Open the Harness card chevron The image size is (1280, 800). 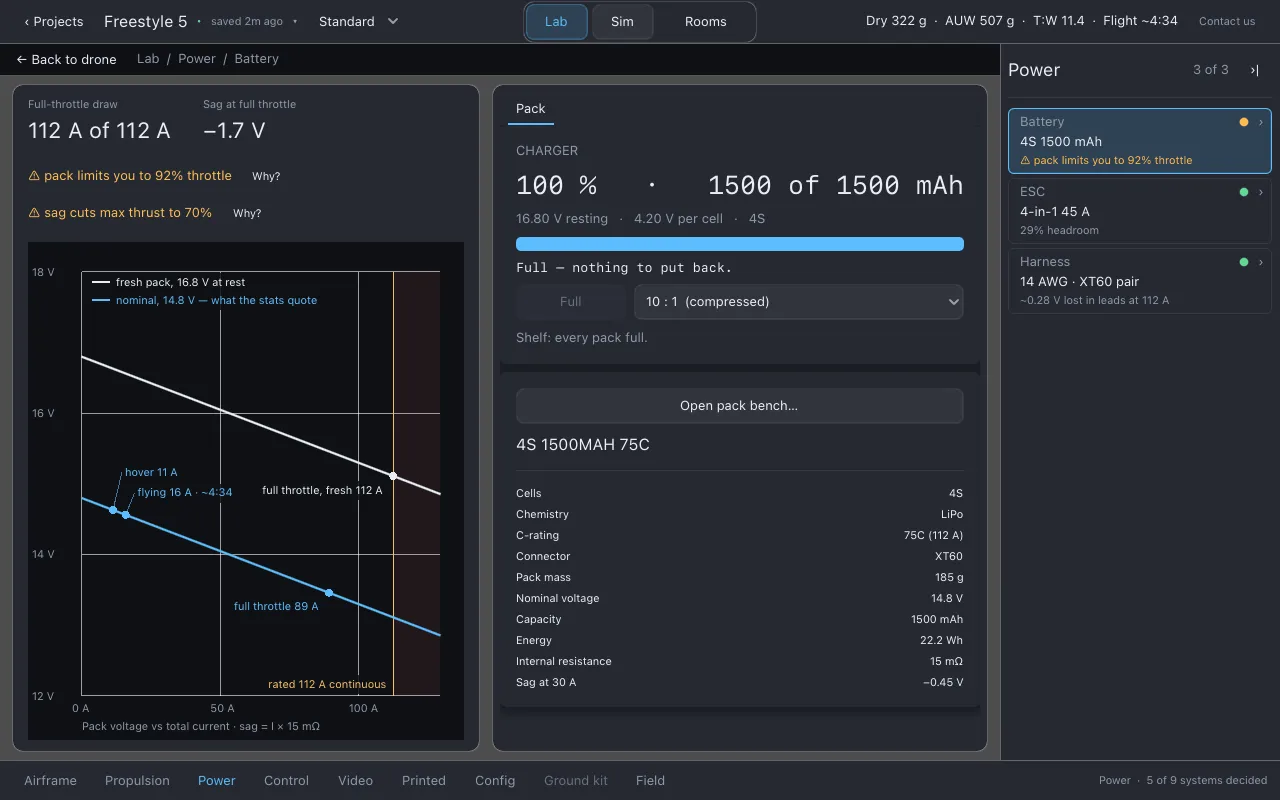pyautogui.click(x=1261, y=262)
